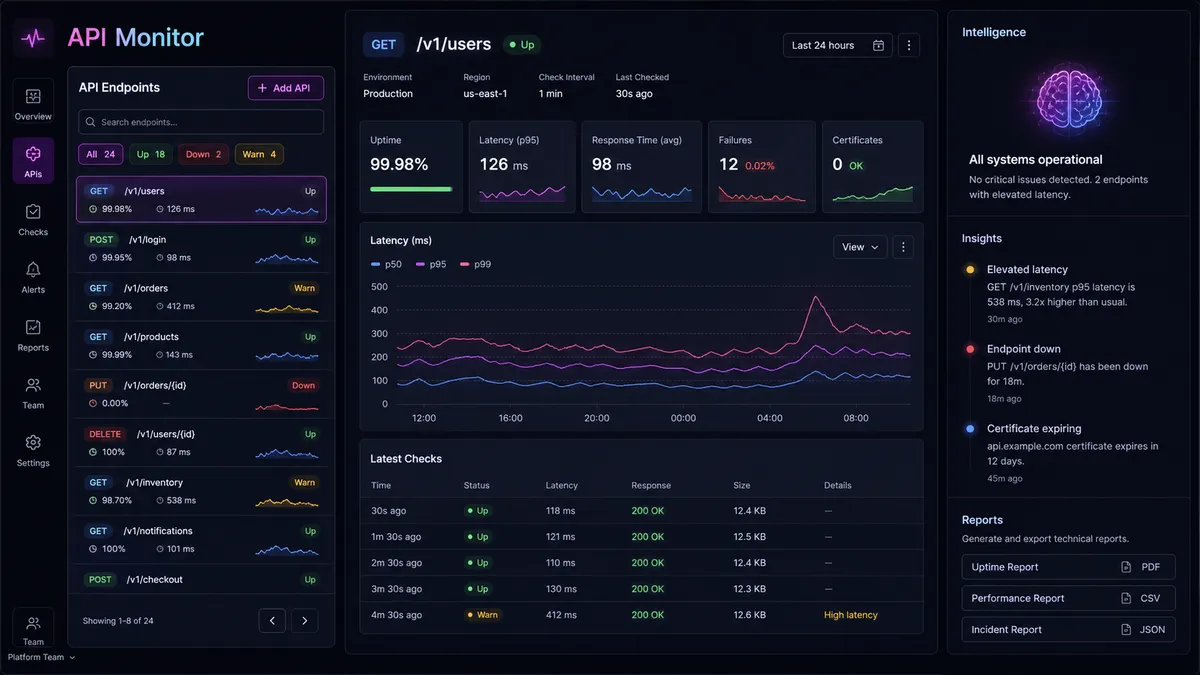
Task: Click the blue Certificate expiring dot
Action: pos(970,429)
